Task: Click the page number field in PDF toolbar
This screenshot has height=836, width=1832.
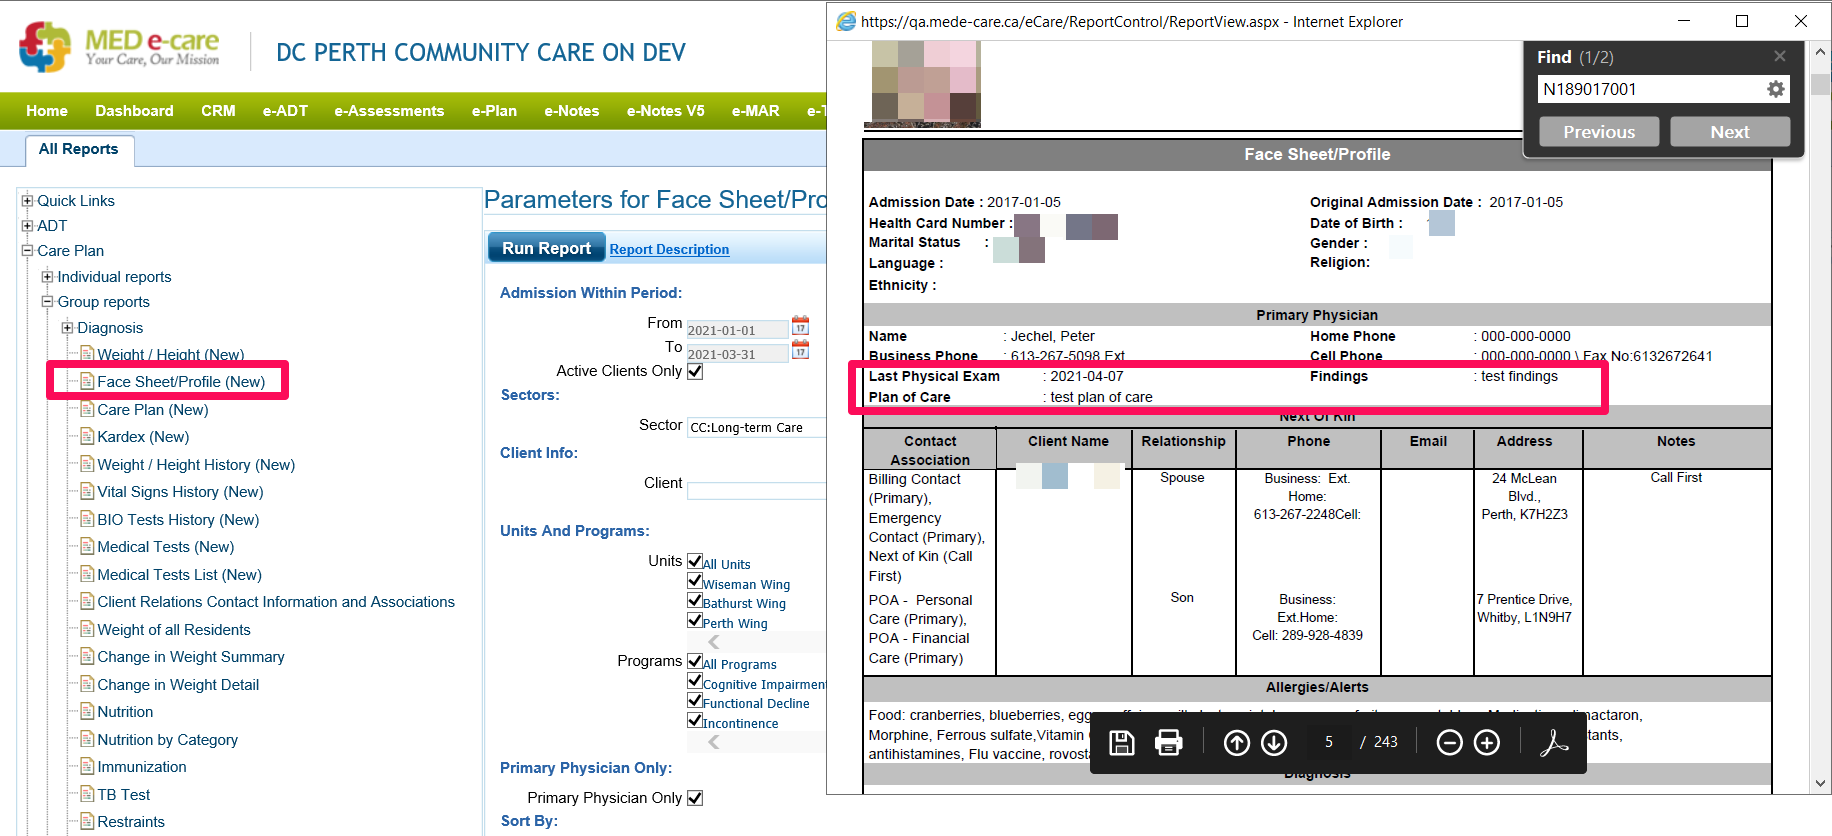Action: [x=1329, y=742]
